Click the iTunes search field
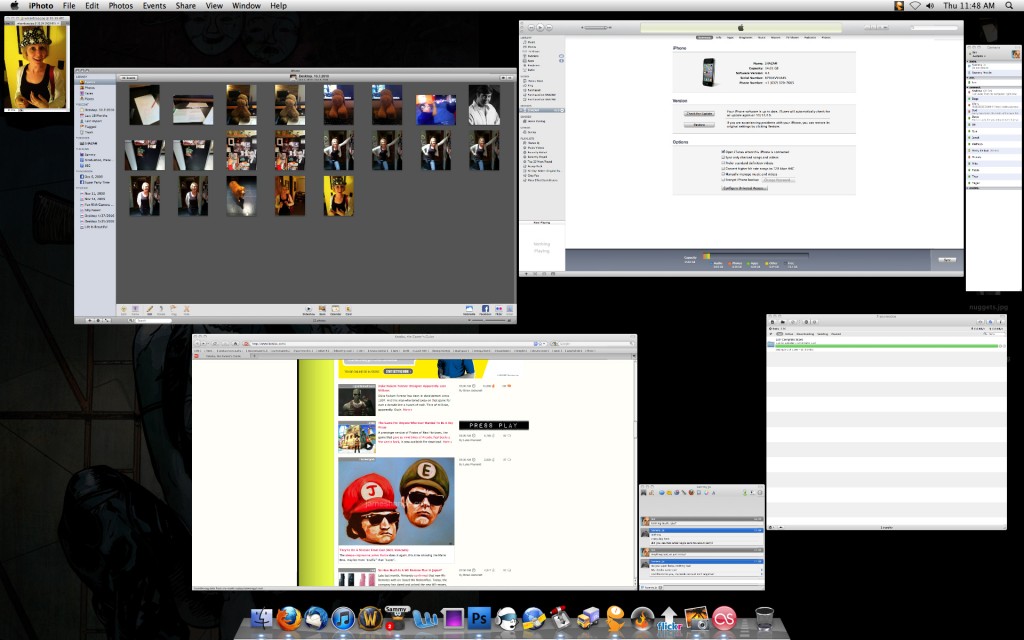The width and height of the screenshot is (1024, 640). (x=935, y=27)
